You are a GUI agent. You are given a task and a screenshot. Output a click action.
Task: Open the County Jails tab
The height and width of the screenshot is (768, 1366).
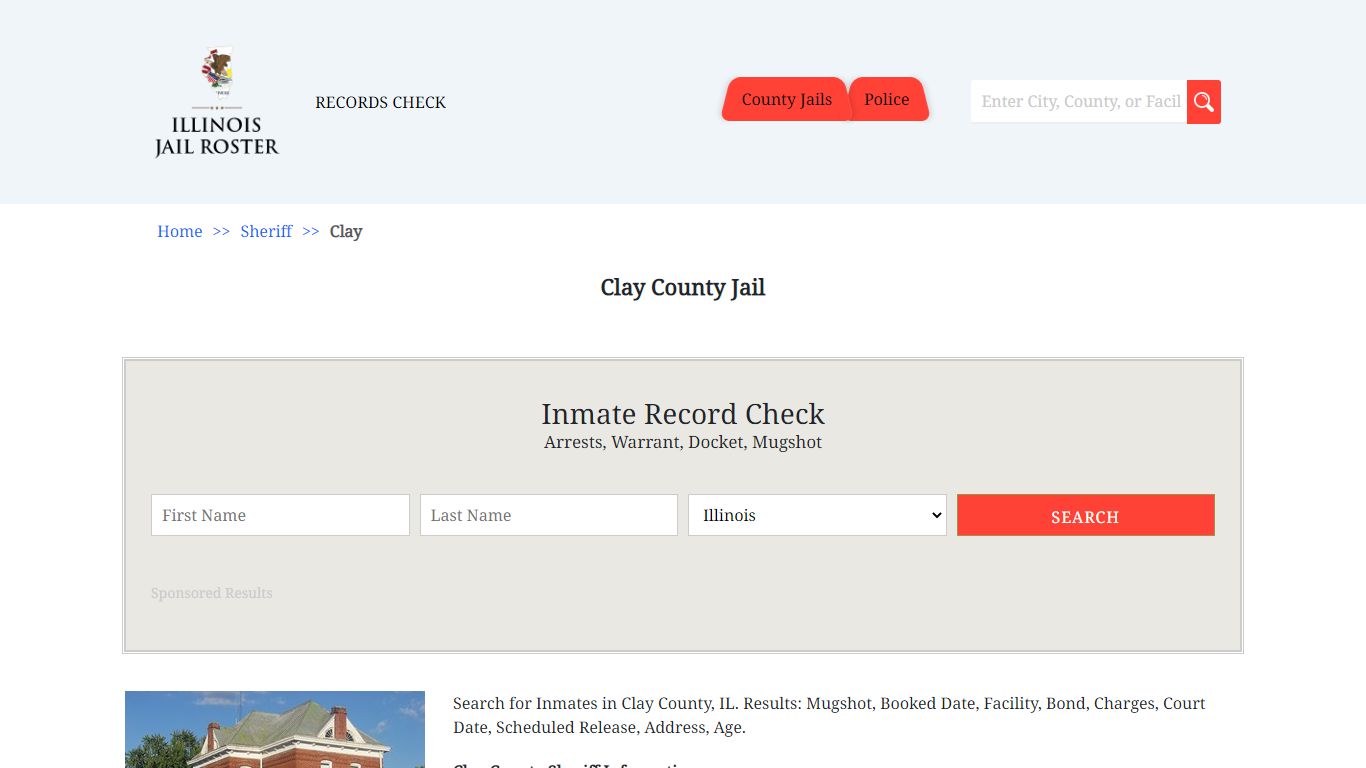click(x=786, y=99)
